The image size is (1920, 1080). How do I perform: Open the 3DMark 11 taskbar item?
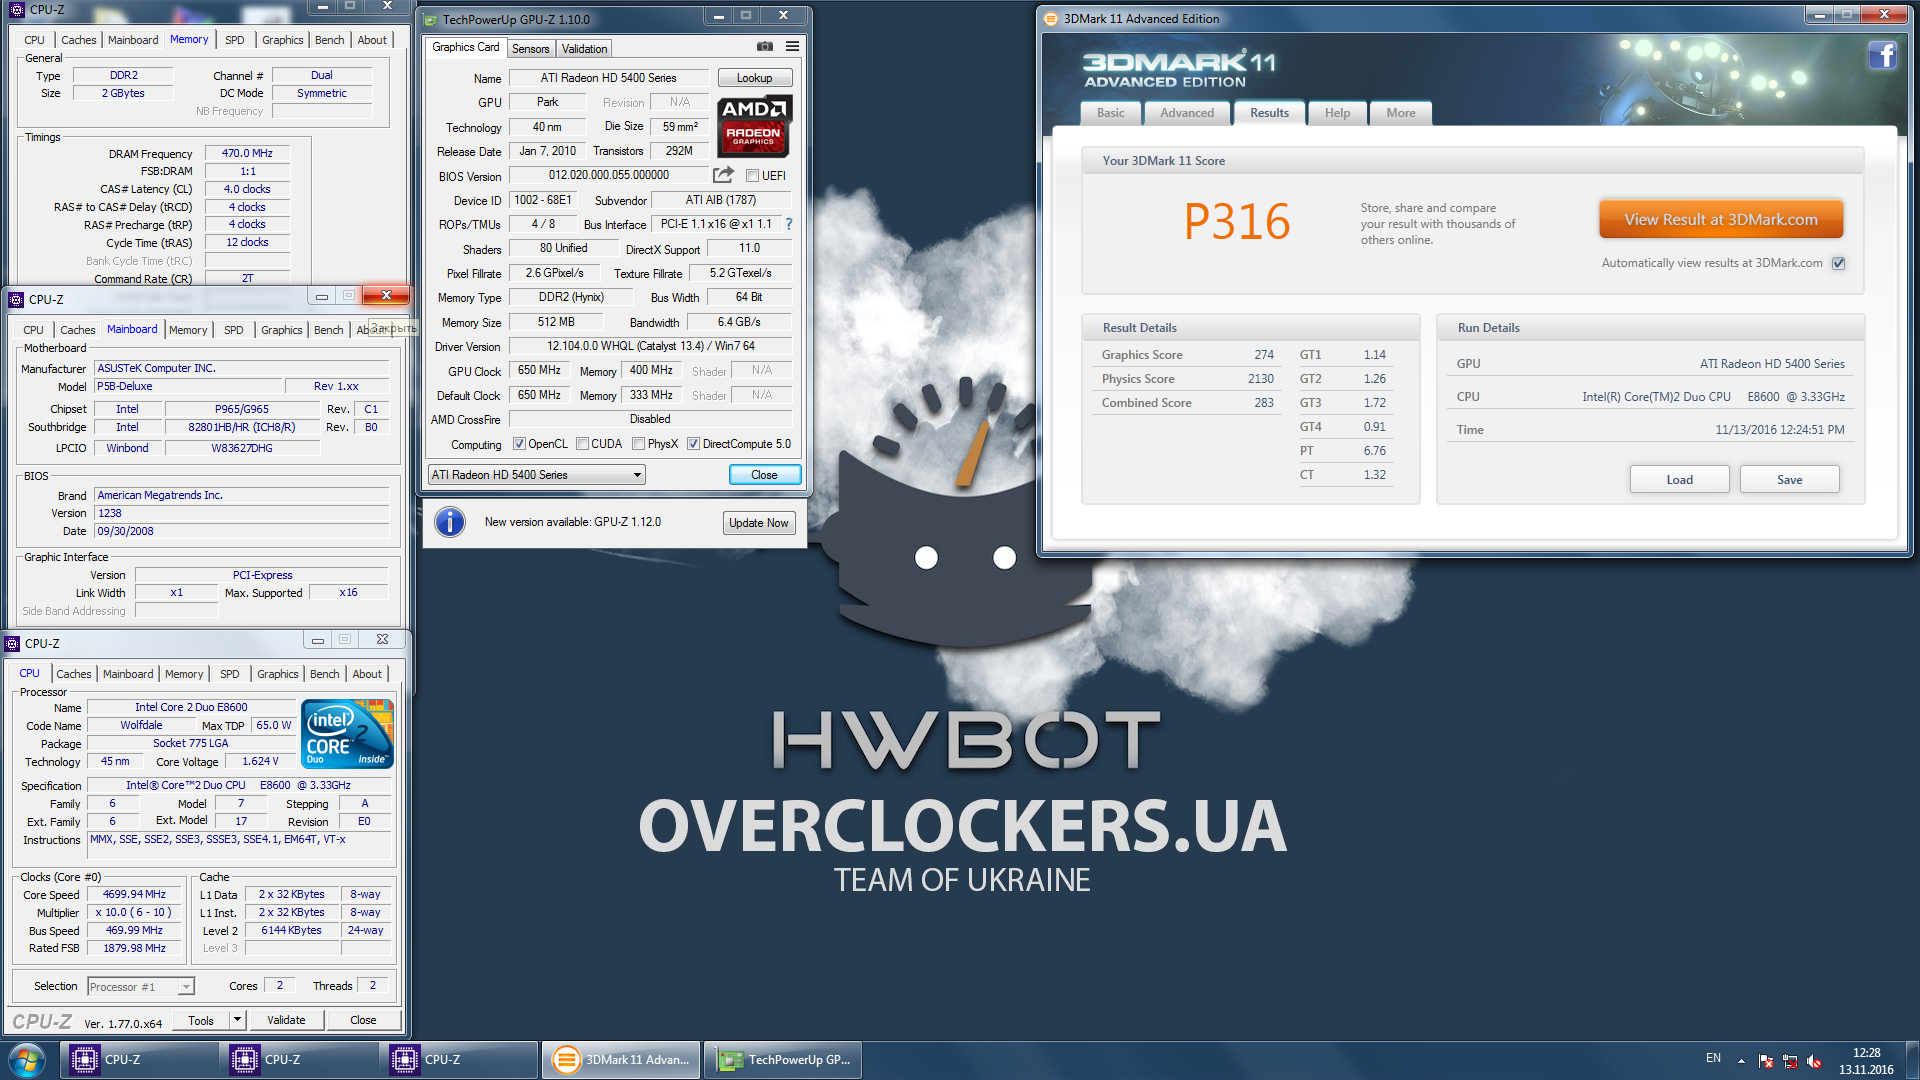622,1060
